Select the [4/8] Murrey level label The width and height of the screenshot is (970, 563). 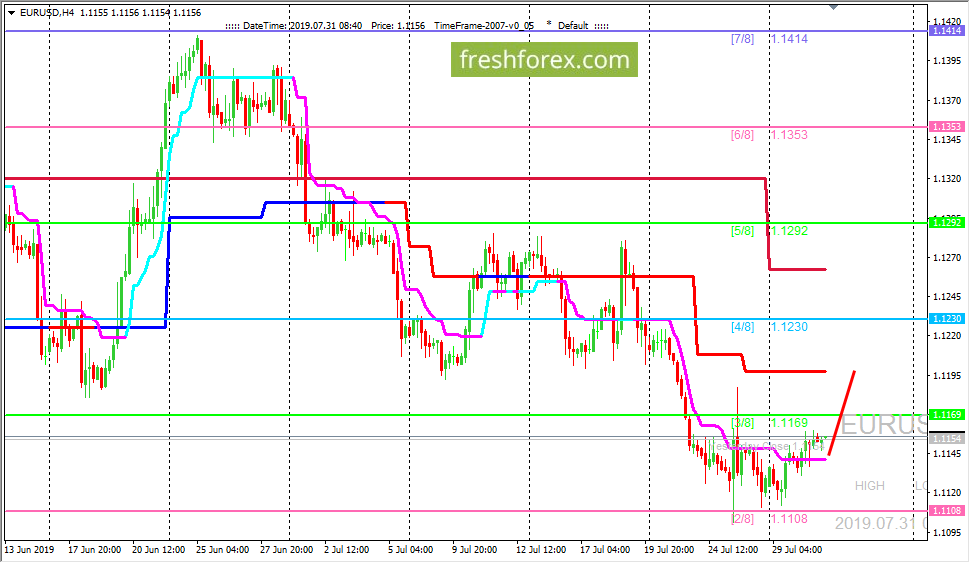click(742, 327)
